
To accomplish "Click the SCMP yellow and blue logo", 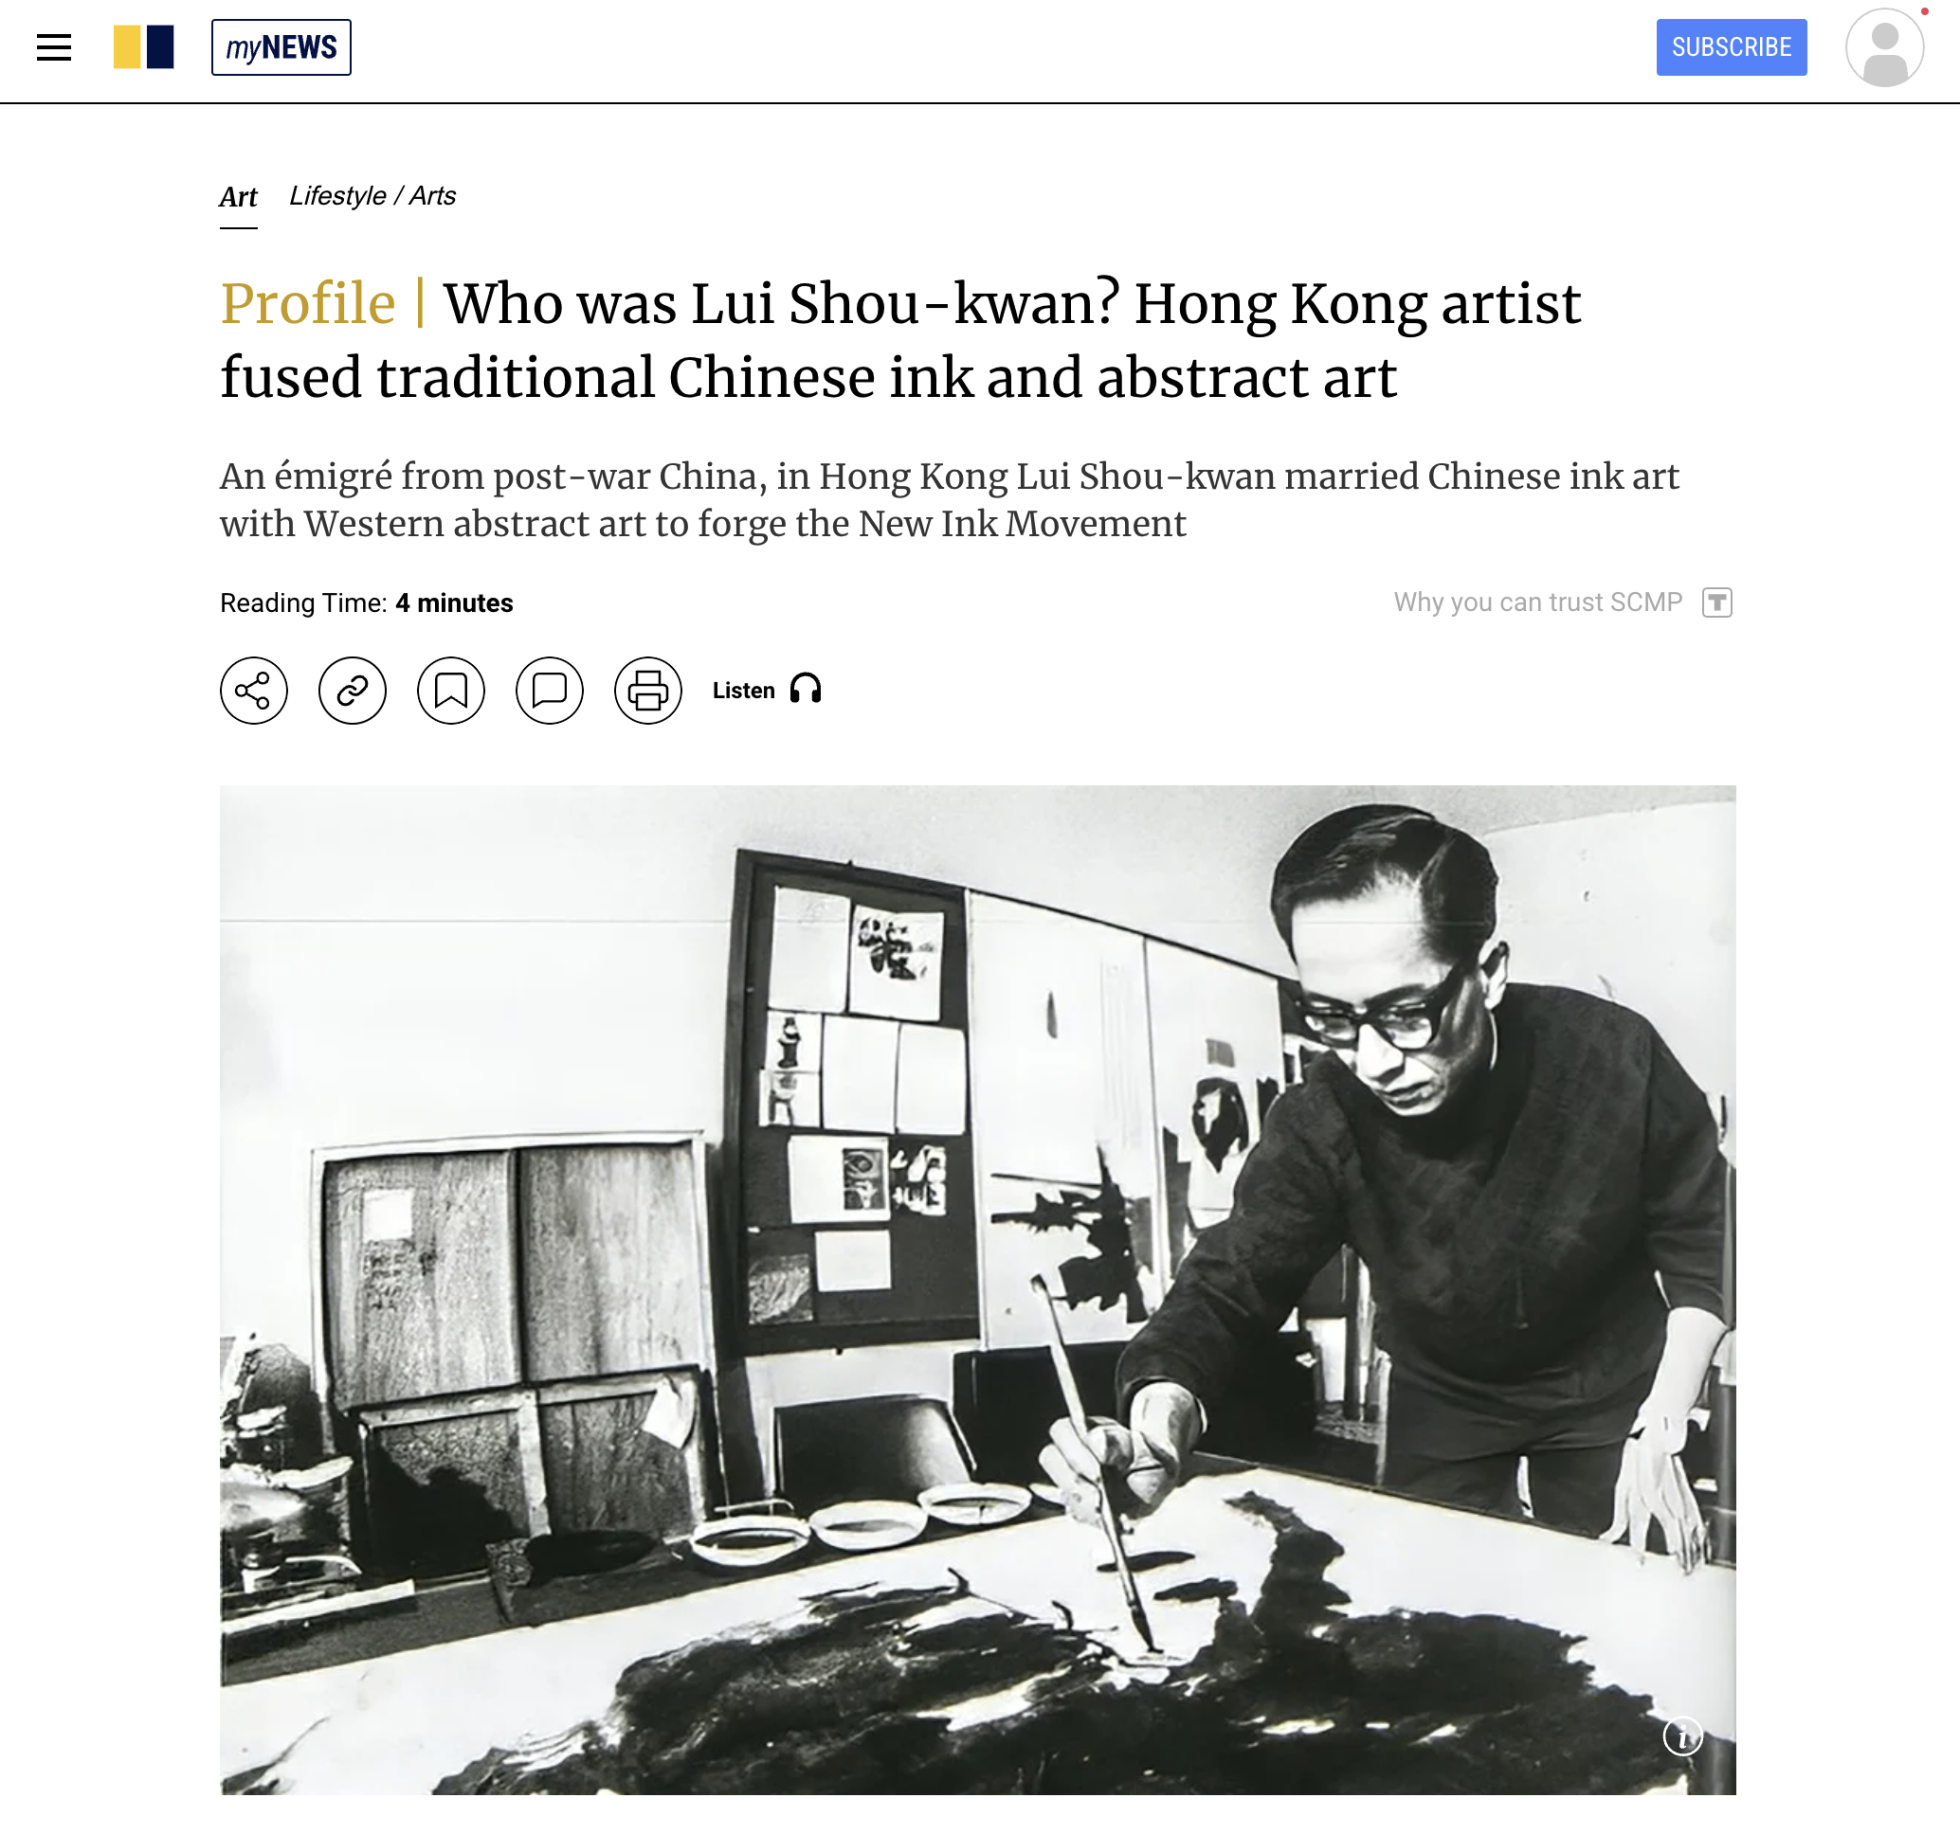I will point(144,47).
